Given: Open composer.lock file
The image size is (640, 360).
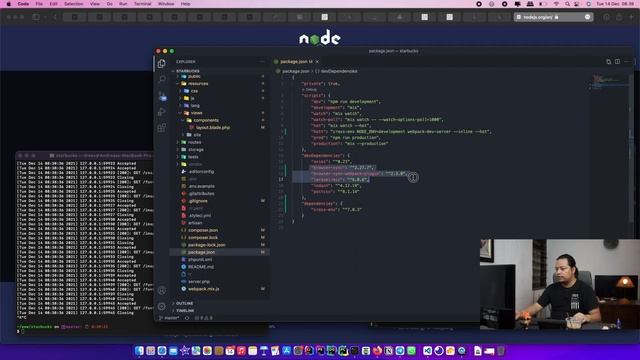Looking at the screenshot, I should coord(203,238).
